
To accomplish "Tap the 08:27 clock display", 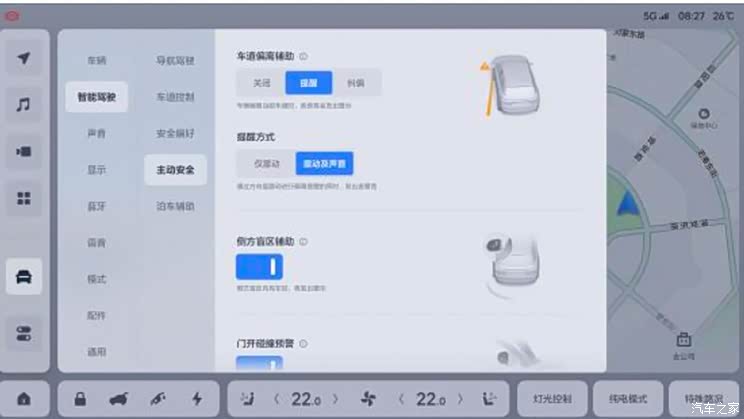I will pyautogui.click(x=691, y=16).
